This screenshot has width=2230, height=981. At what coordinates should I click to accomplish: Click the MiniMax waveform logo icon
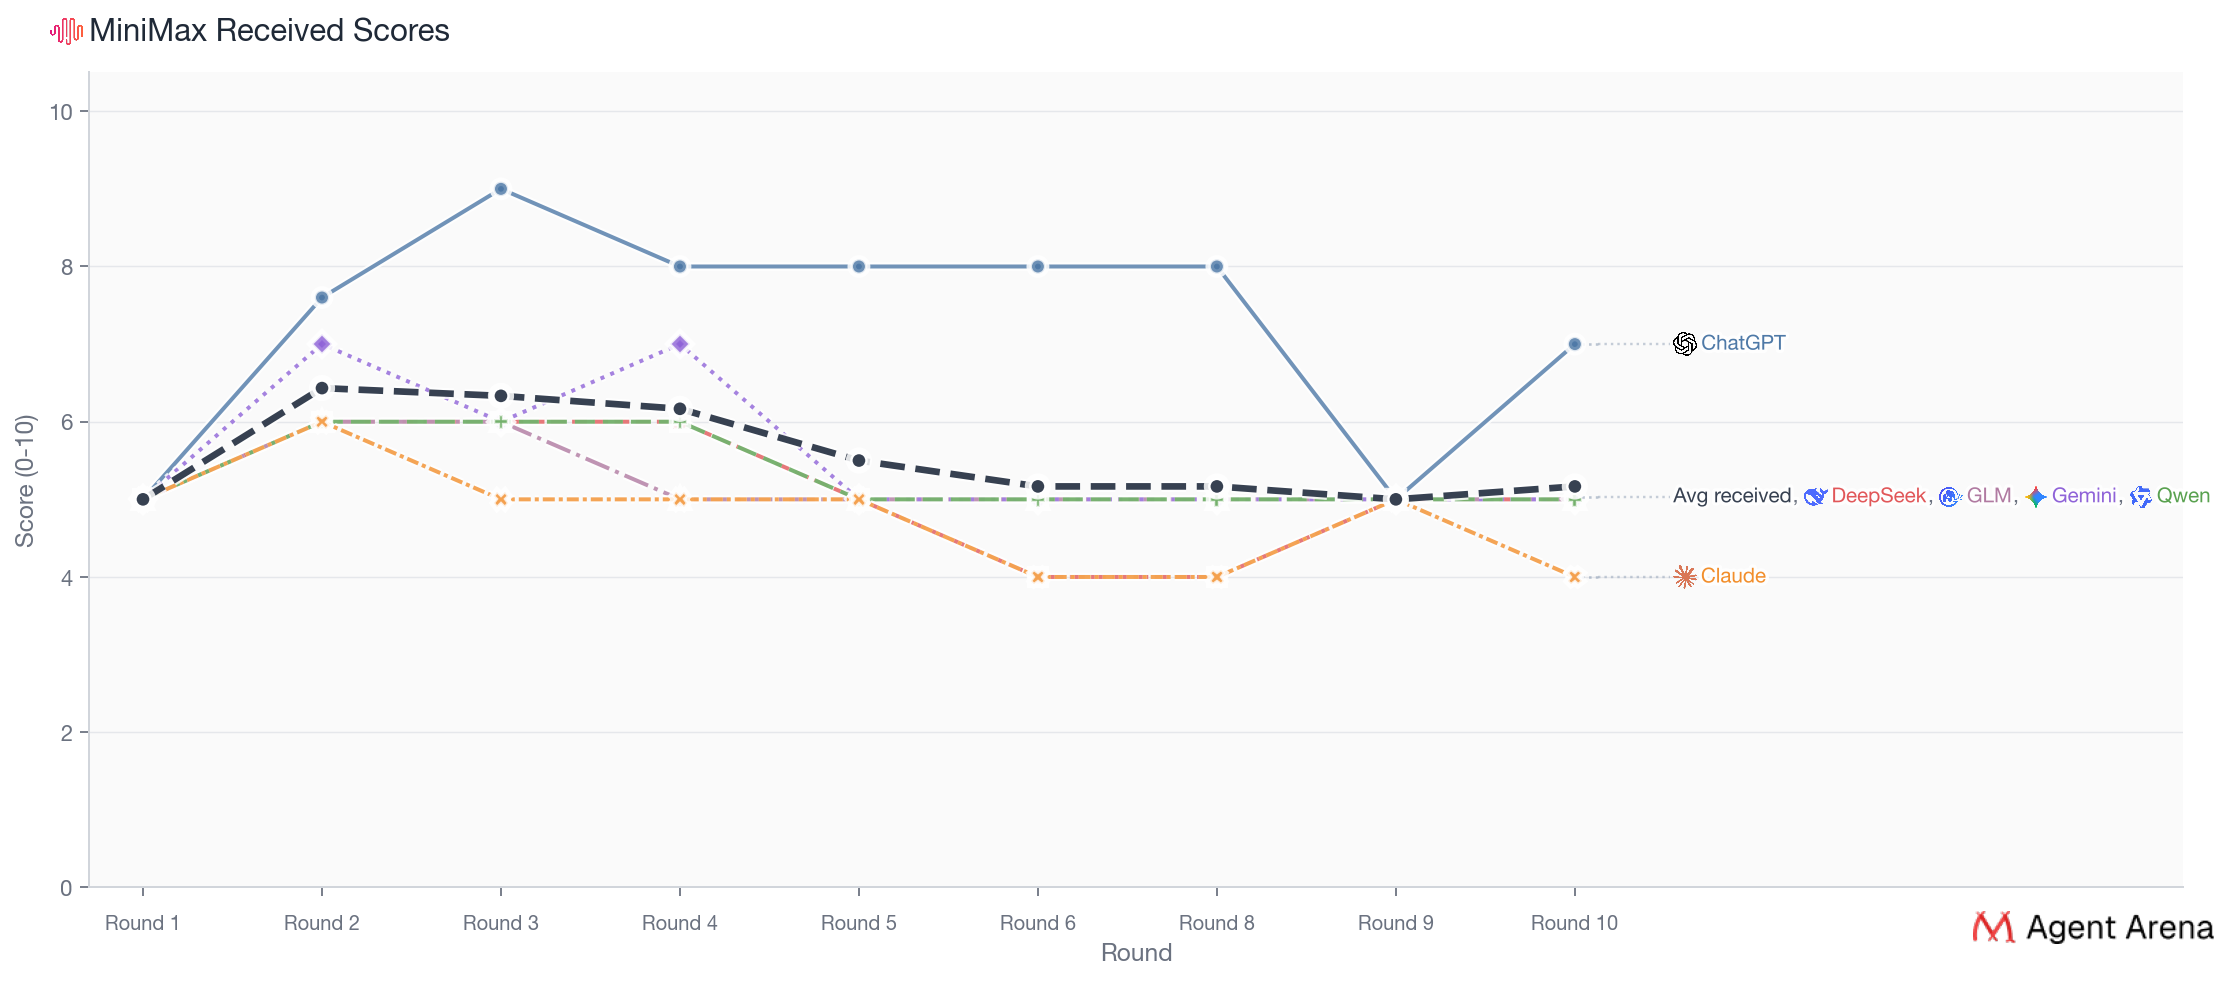pyautogui.click(x=66, y=31)
